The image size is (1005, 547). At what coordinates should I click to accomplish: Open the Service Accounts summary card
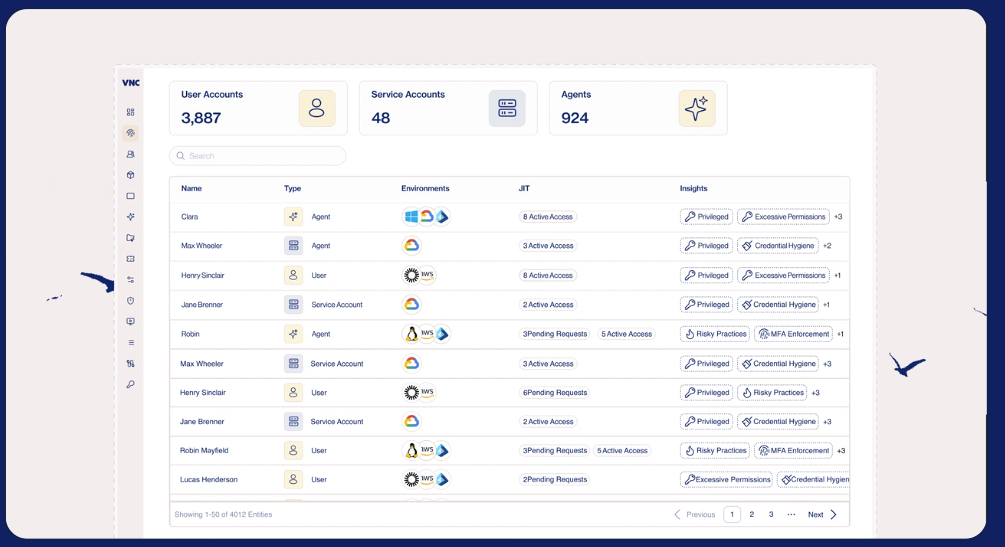(x=448, y=108)
